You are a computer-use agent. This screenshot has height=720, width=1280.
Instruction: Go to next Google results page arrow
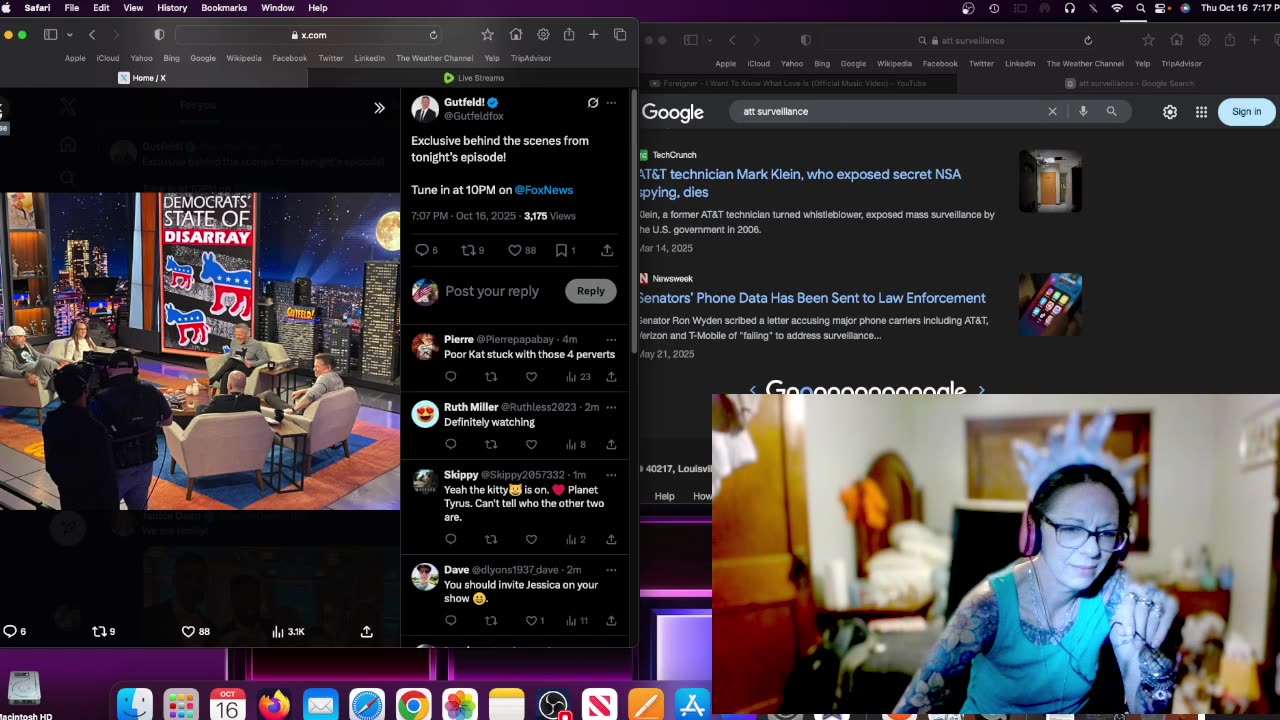point(981,390)
